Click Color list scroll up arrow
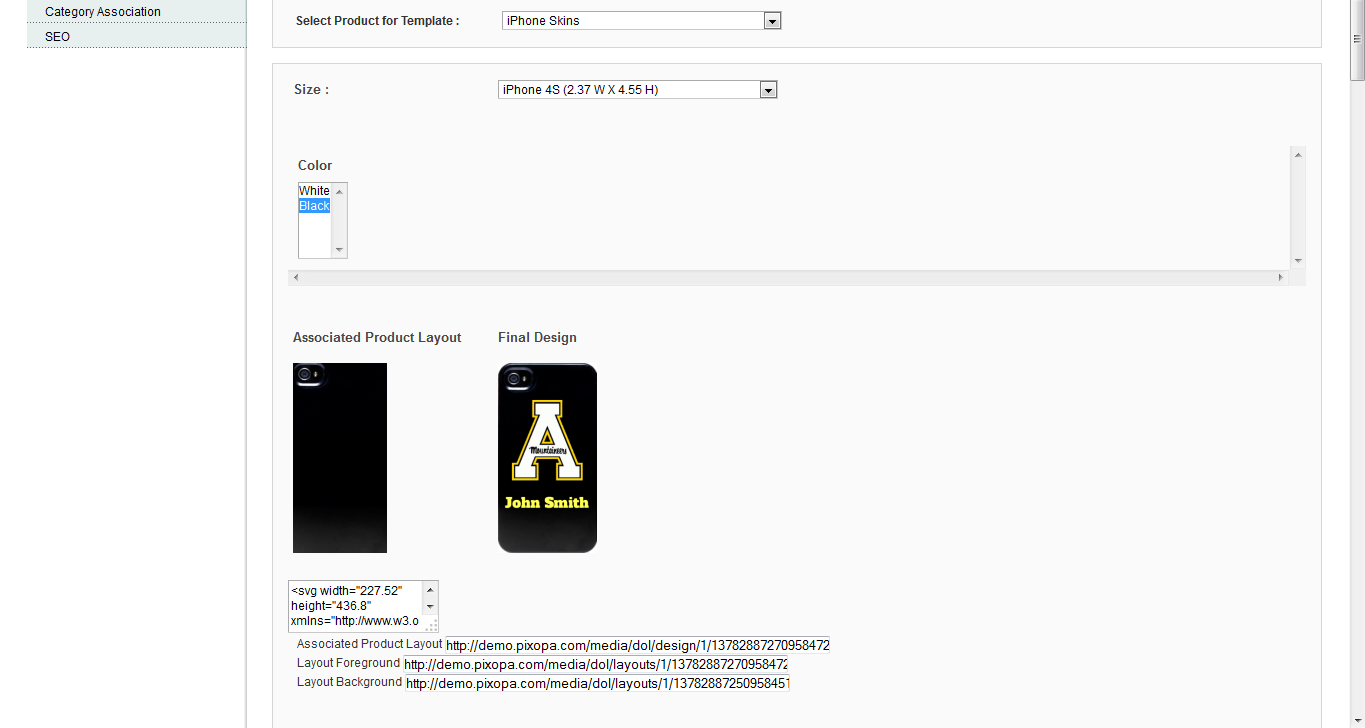 point(339,191)
